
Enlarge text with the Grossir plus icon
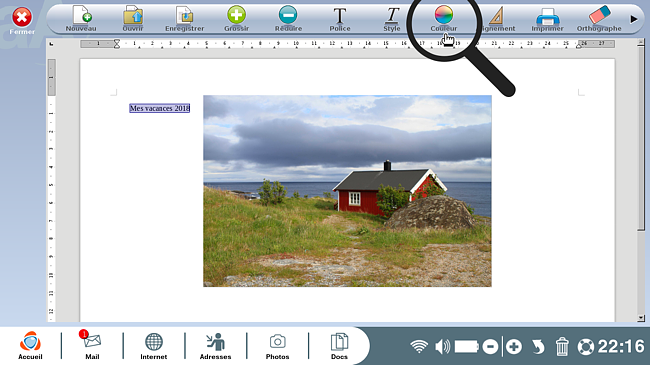236,19
